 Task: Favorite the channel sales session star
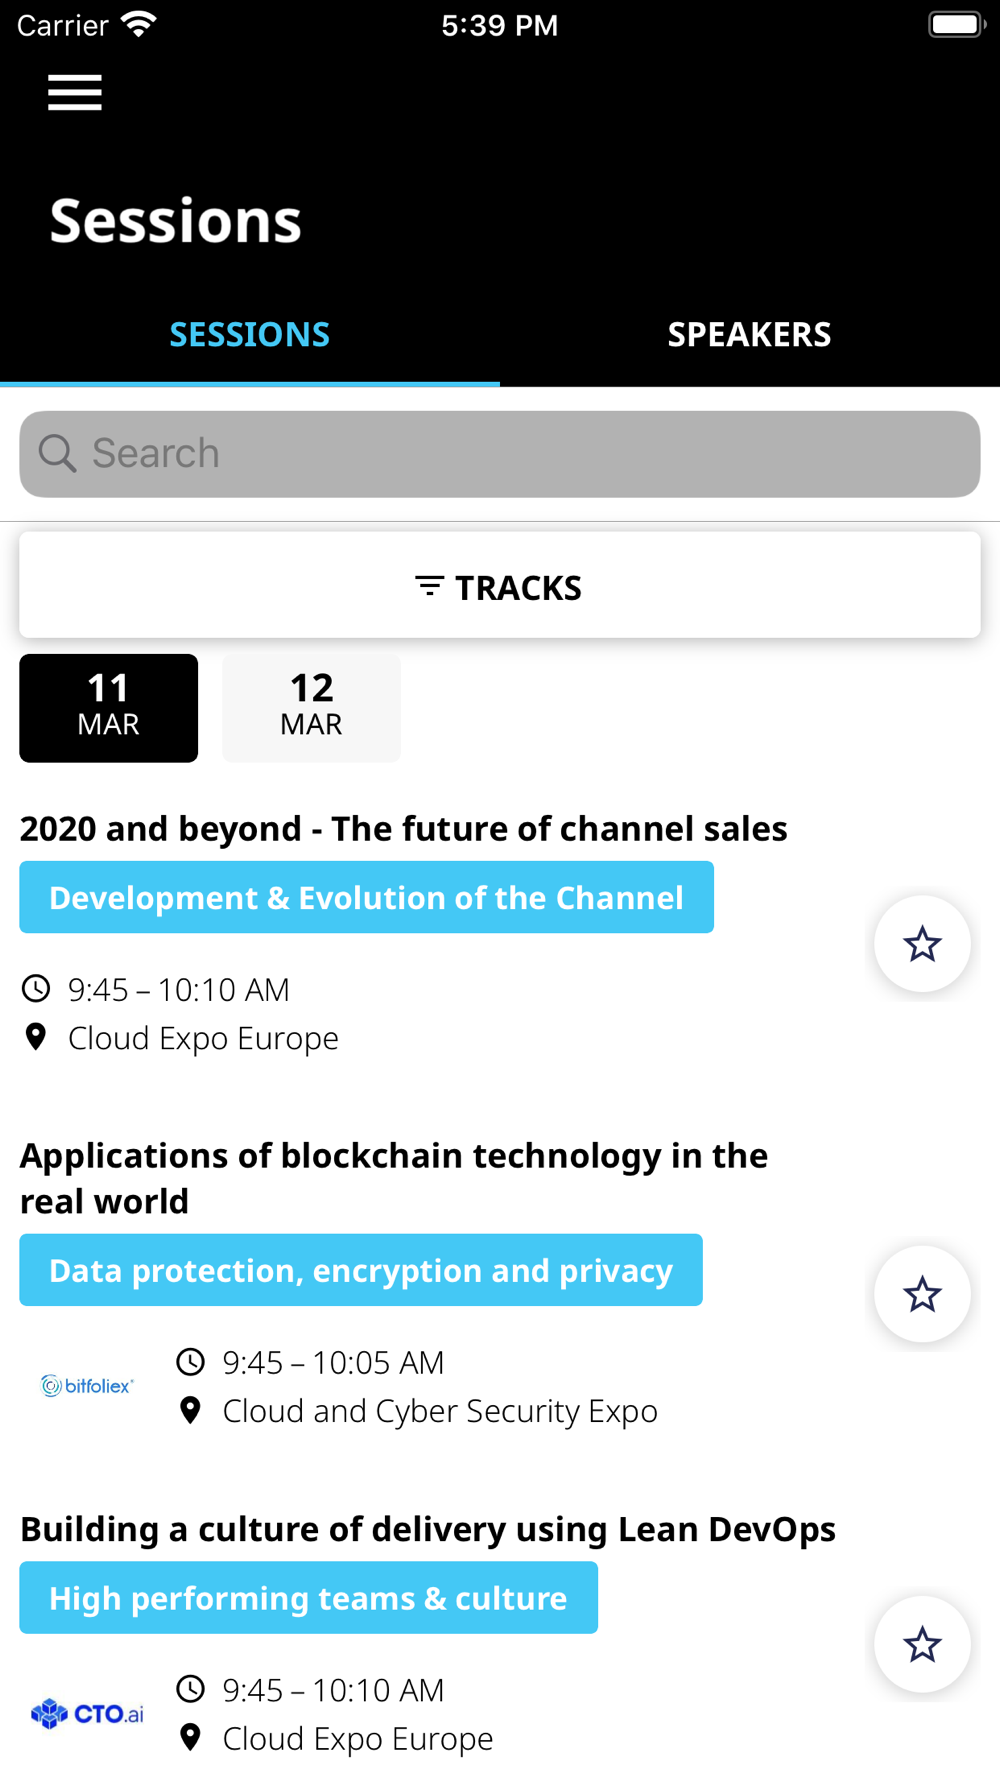click(x=922, y=944)
